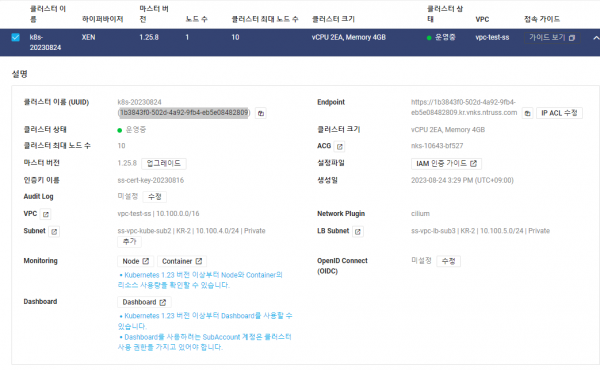The image size is (600, 370).
Task: Select the highlighted cluster UUID text
Action: pyautogui.click(x=184, y=112)
